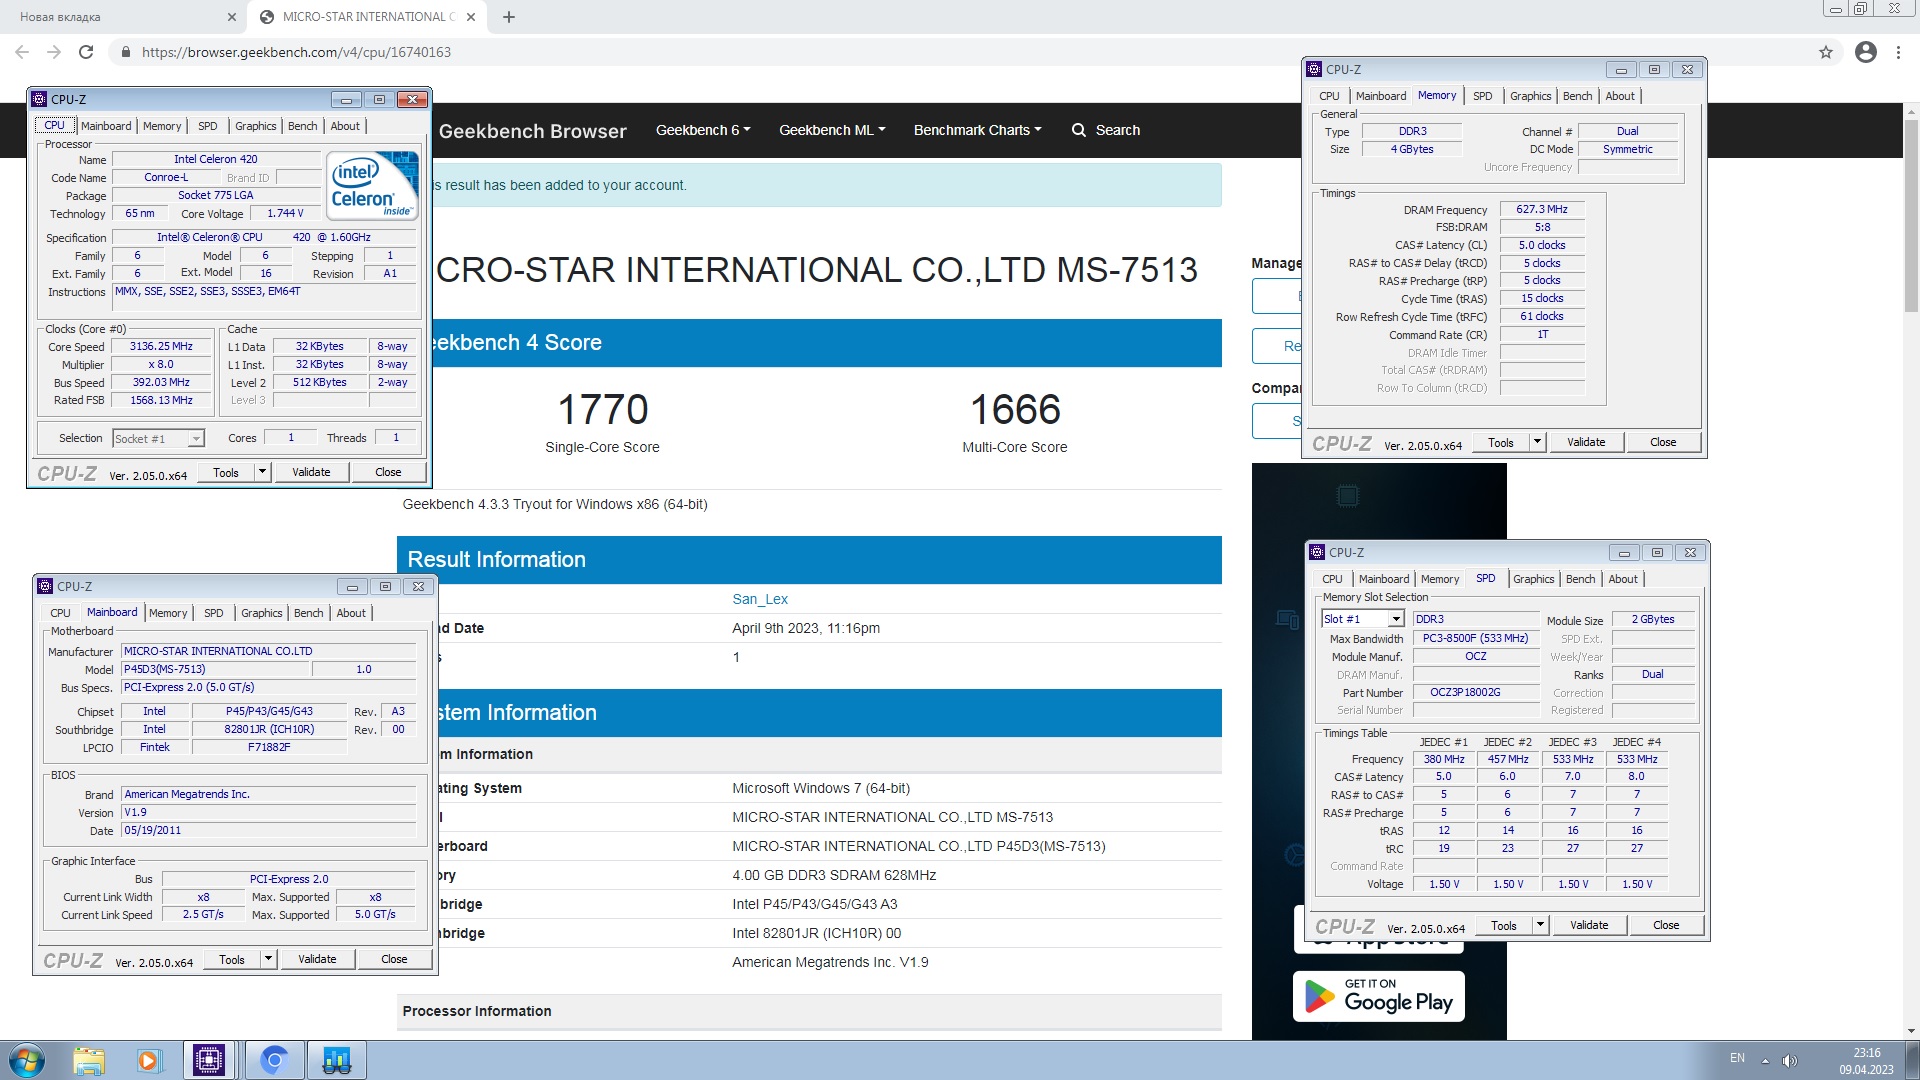Image resolution: width=1920 pixels, height=1080 pixels.
Task: Open Chrome's three-dot menu
Action: [1898, 52]
